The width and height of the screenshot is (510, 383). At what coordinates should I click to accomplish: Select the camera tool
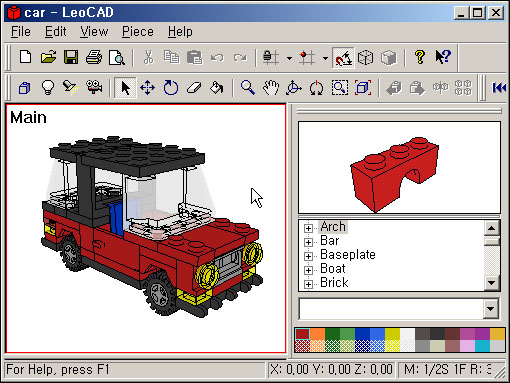[94, 88]
